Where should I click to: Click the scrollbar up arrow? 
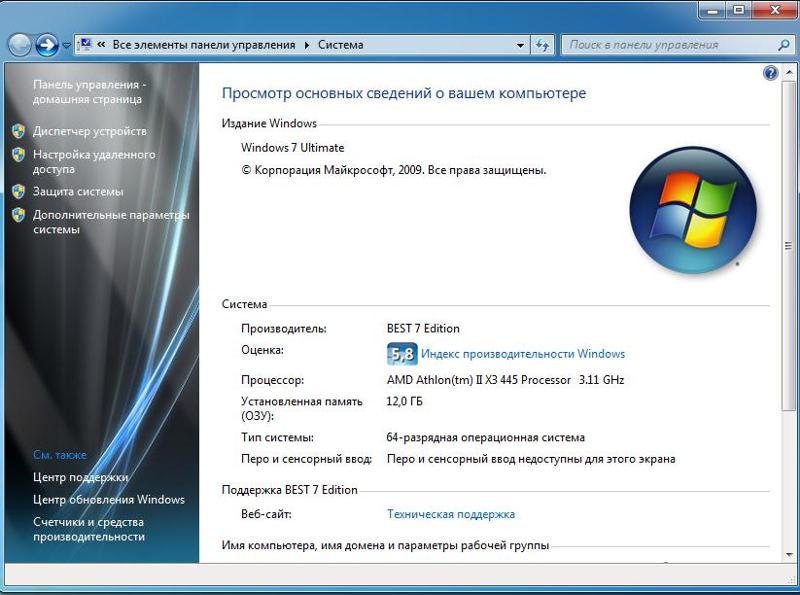[789, 73]
